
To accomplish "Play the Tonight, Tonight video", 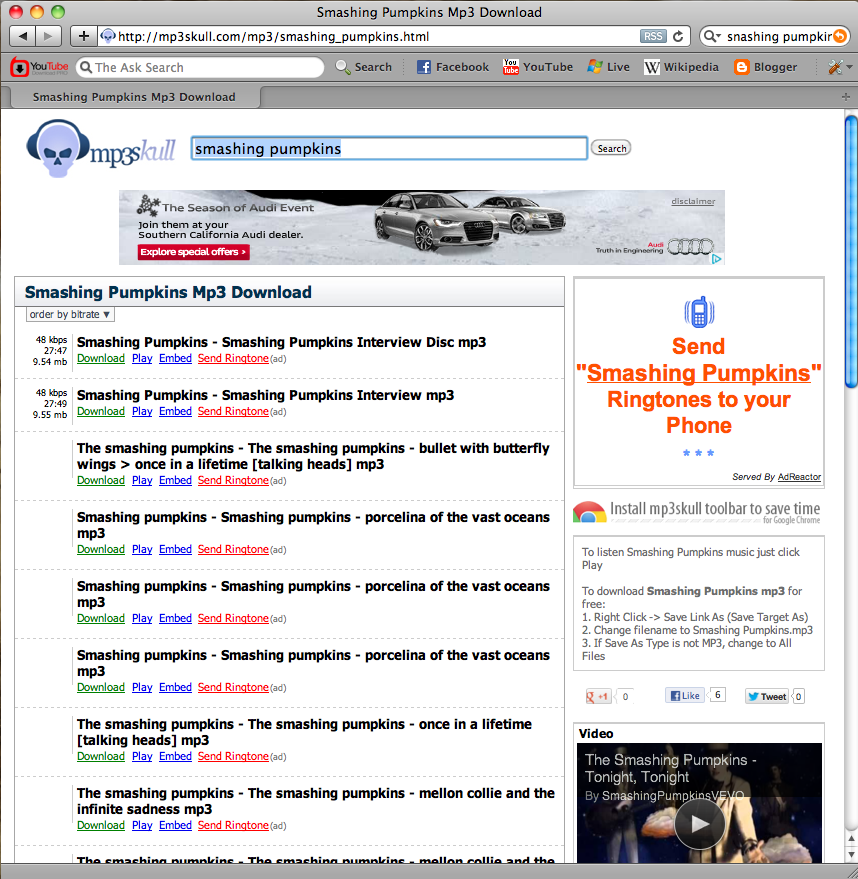I will pos(699,824).
